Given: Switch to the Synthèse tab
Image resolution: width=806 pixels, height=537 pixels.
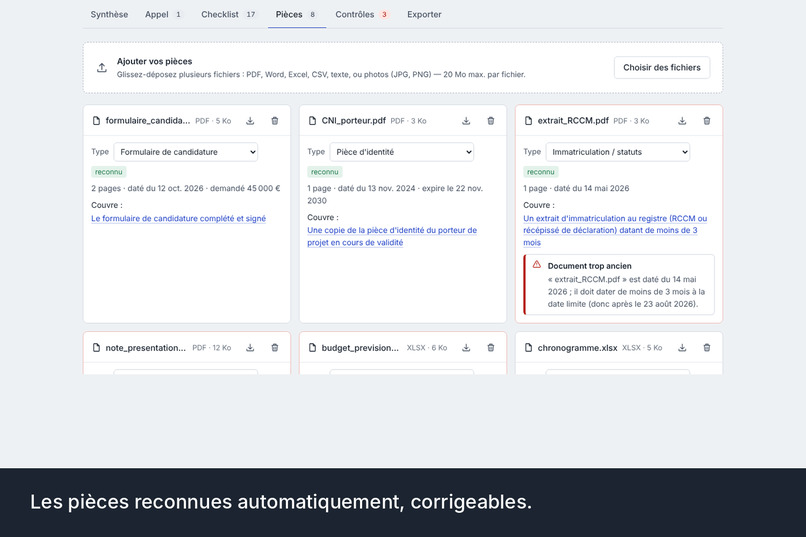Looking at the screenshot, I should tap(109, 14).
